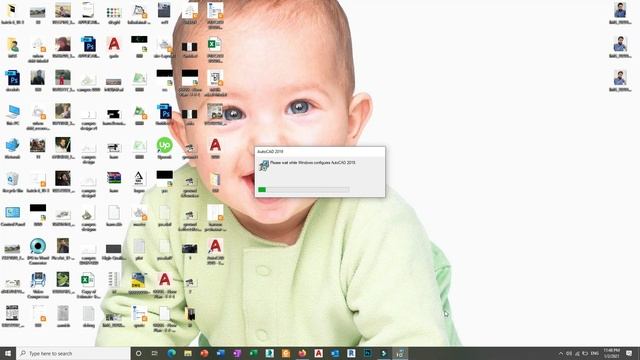Open Task View from the taskbar
640x360 pixels.
click(155, 353)
